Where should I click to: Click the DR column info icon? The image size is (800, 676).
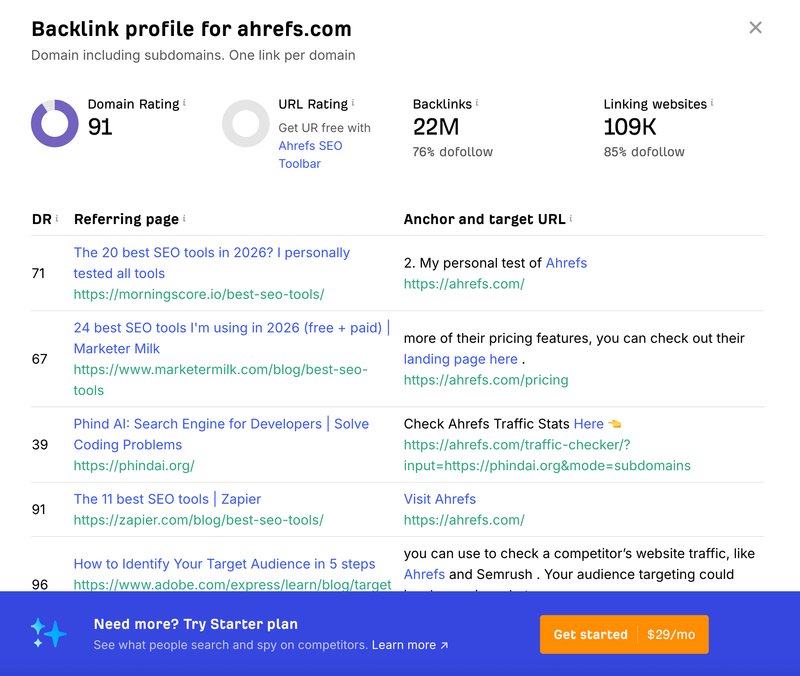(57, 218)
